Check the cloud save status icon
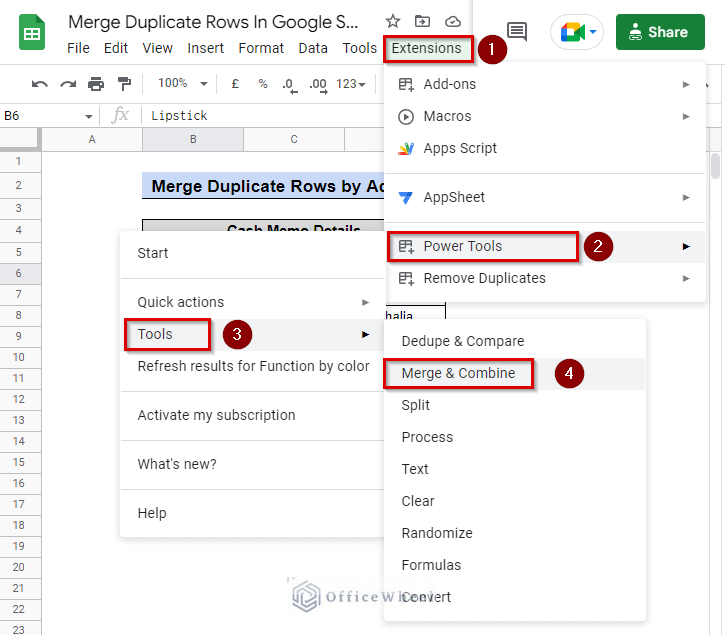The height and width of the screenshot is (635, 725). coord(453,21)
